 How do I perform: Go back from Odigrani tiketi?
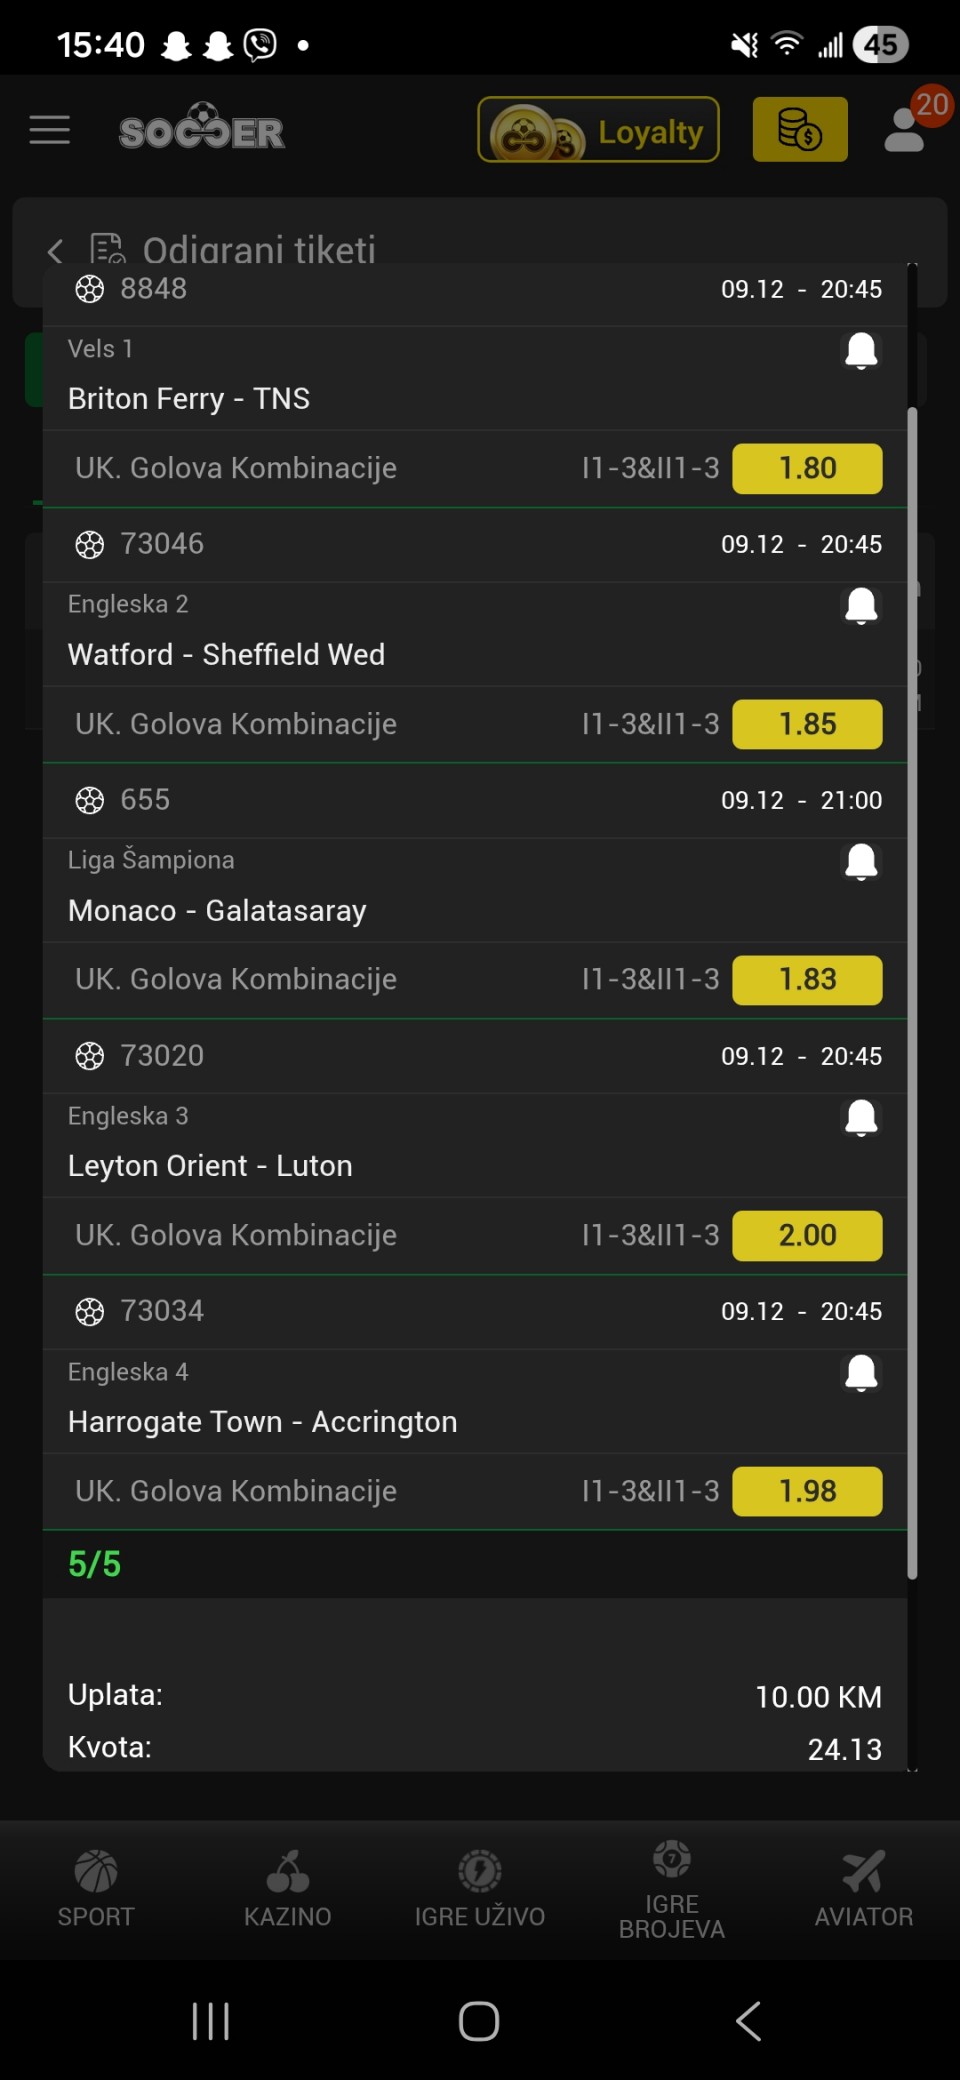tap(56, 250)
